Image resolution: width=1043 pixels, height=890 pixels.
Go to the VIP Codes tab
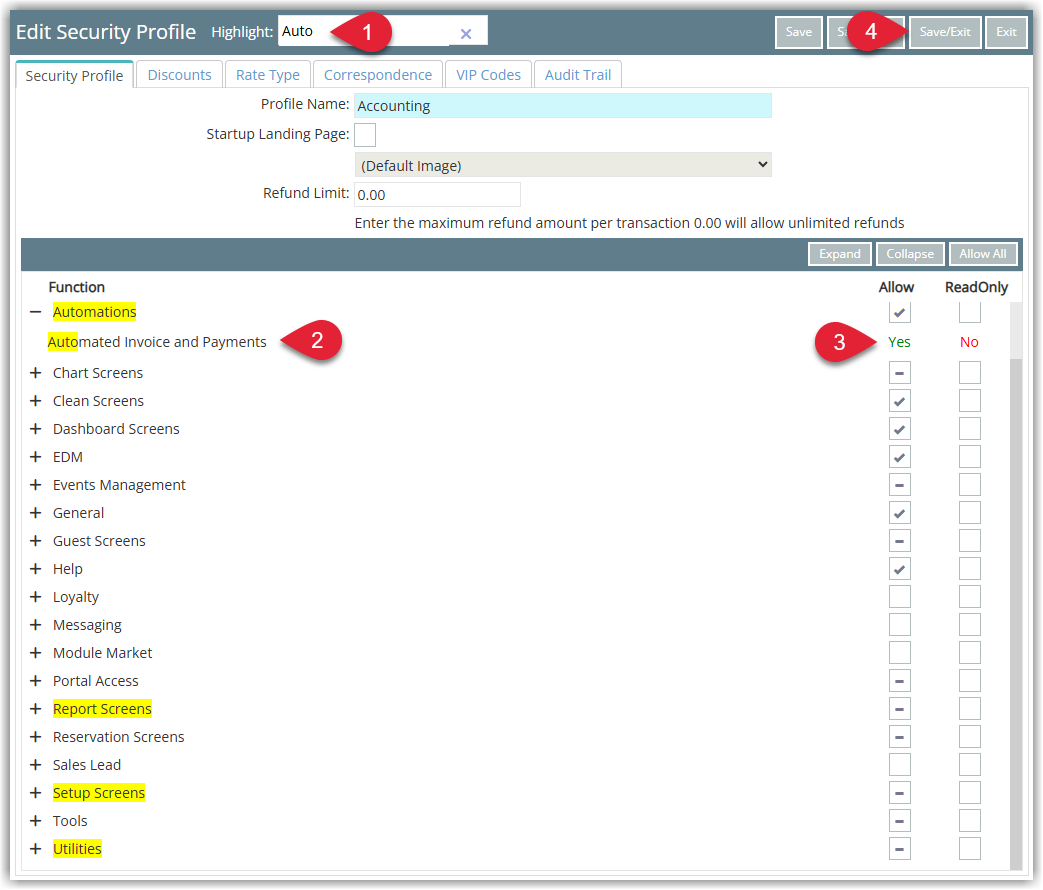(x=488, y=75)
